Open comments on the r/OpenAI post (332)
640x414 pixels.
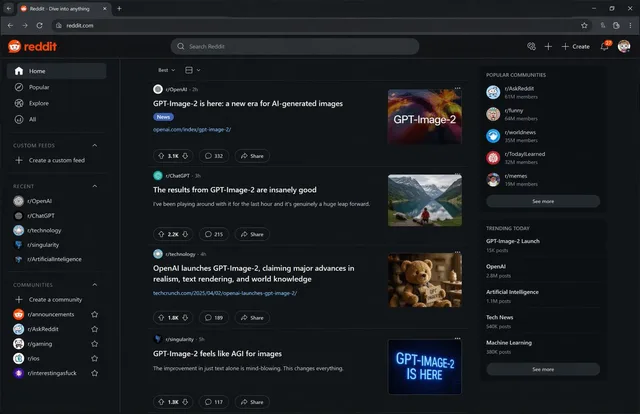click(214, 156)
